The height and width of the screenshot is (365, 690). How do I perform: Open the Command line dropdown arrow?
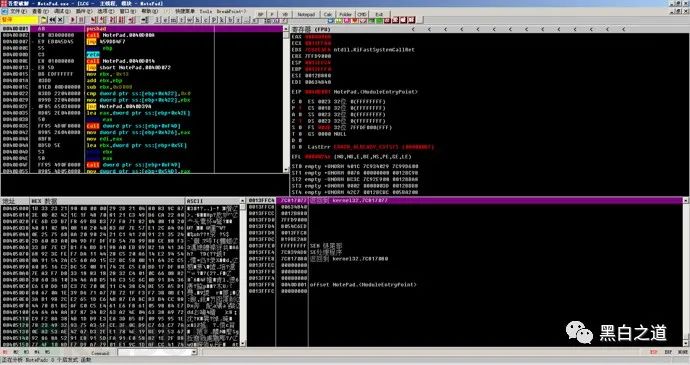(x=194, y=352)
